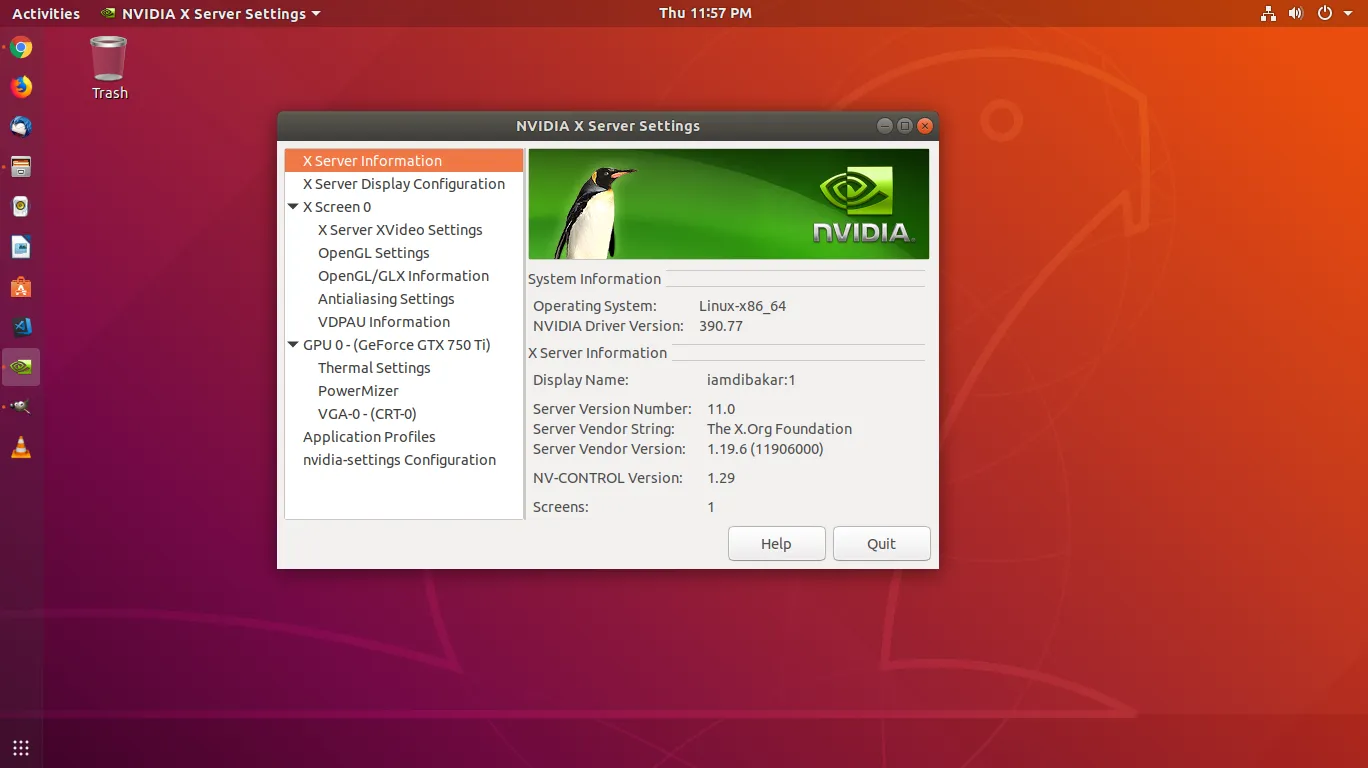Quit NVIDIA X Server Settings
Image resolution: width=1368 pixels, height=768 pixels.
(x=881, y=543)
